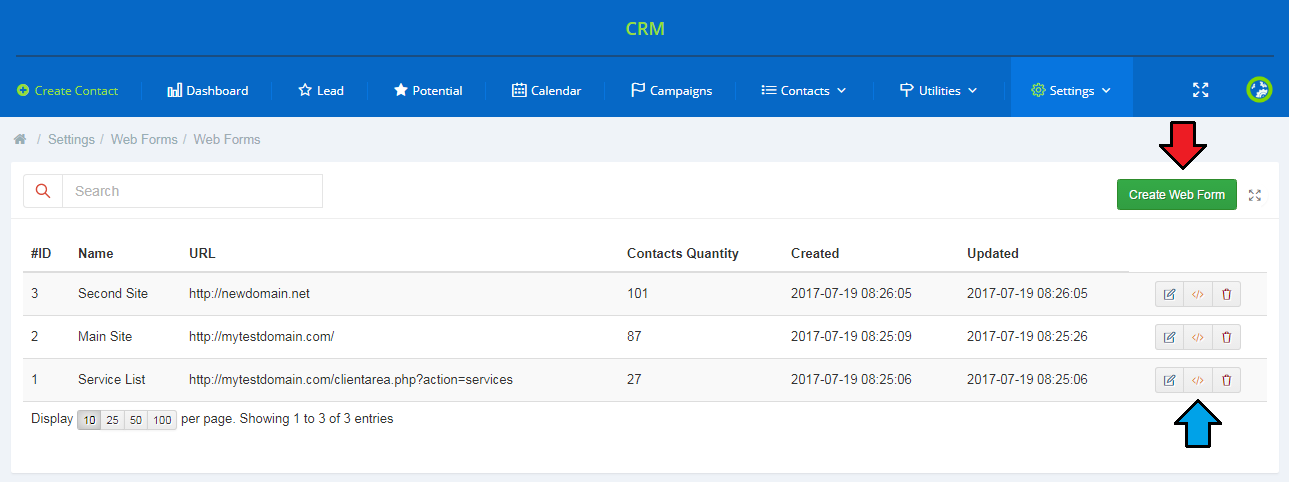Navigate to Campaigns

[671, 90]
